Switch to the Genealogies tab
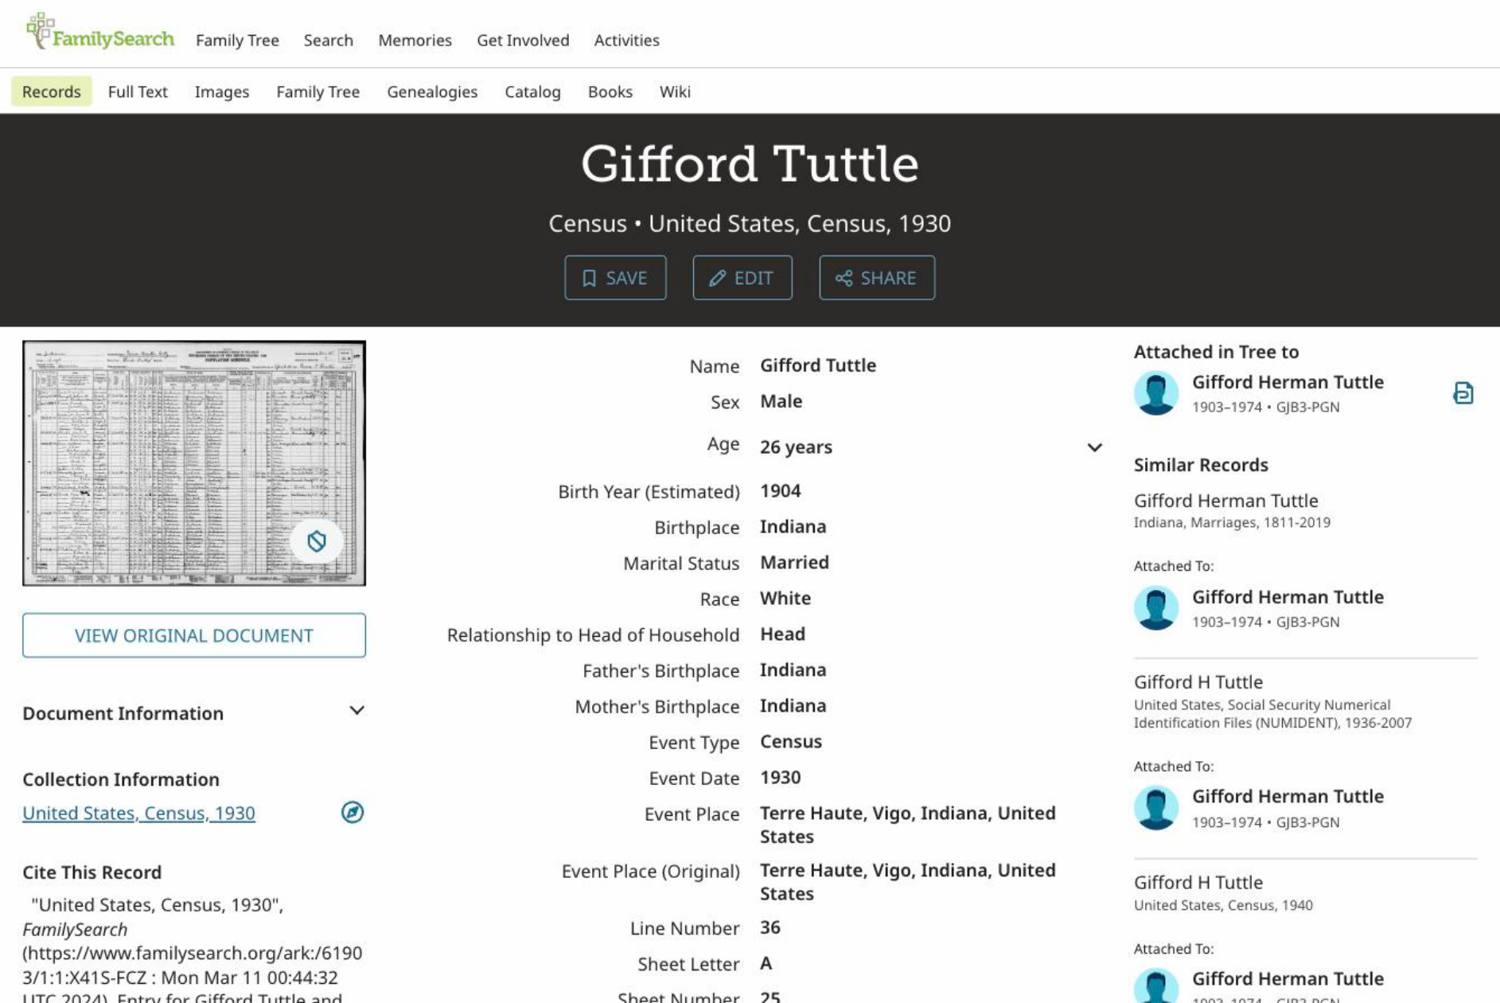 (x=432, y=91)
